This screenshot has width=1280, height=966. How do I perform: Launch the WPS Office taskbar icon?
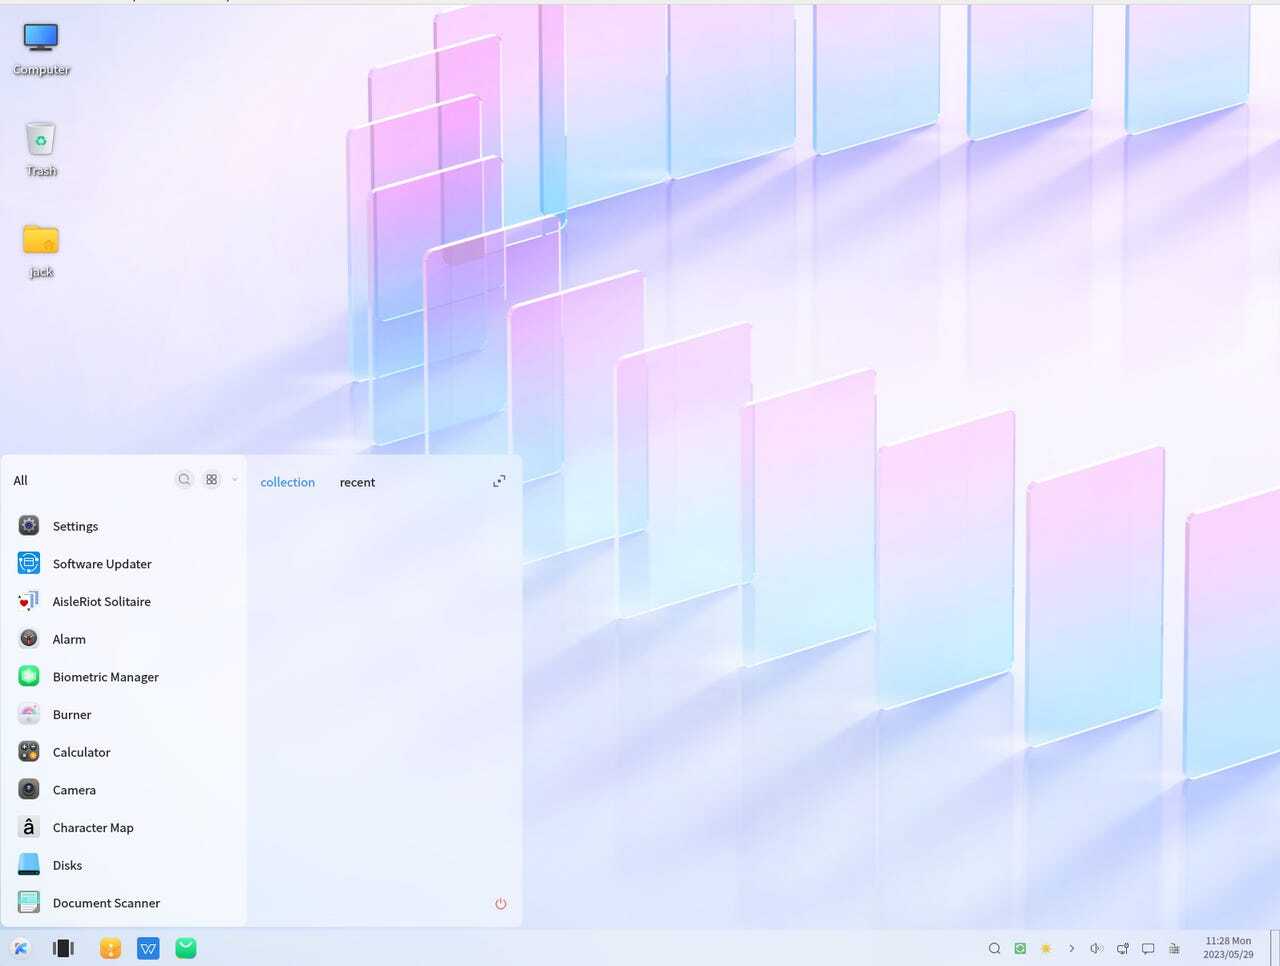click(x=148, y=948)
